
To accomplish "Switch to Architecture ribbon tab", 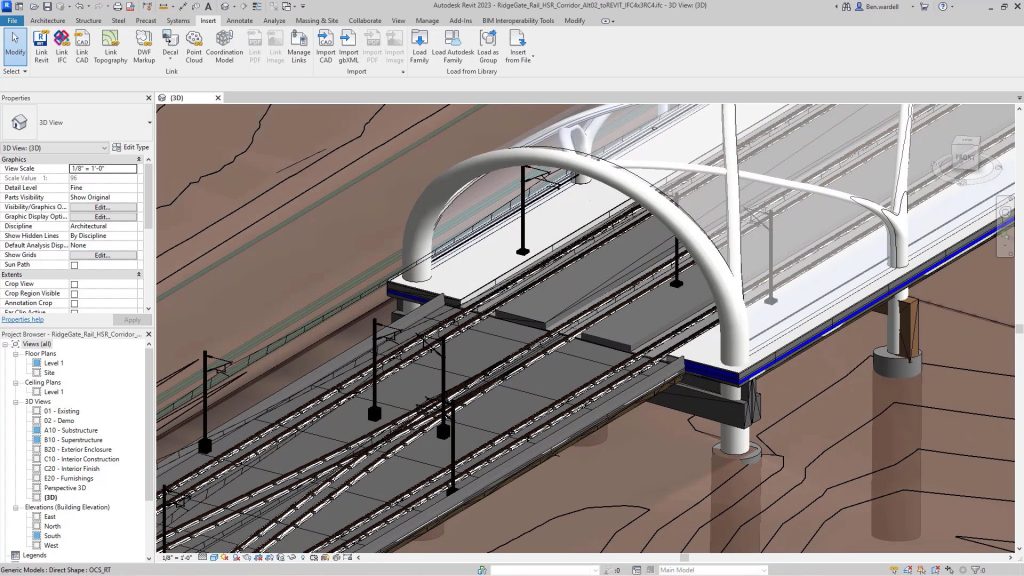I will tap(48, 21).
